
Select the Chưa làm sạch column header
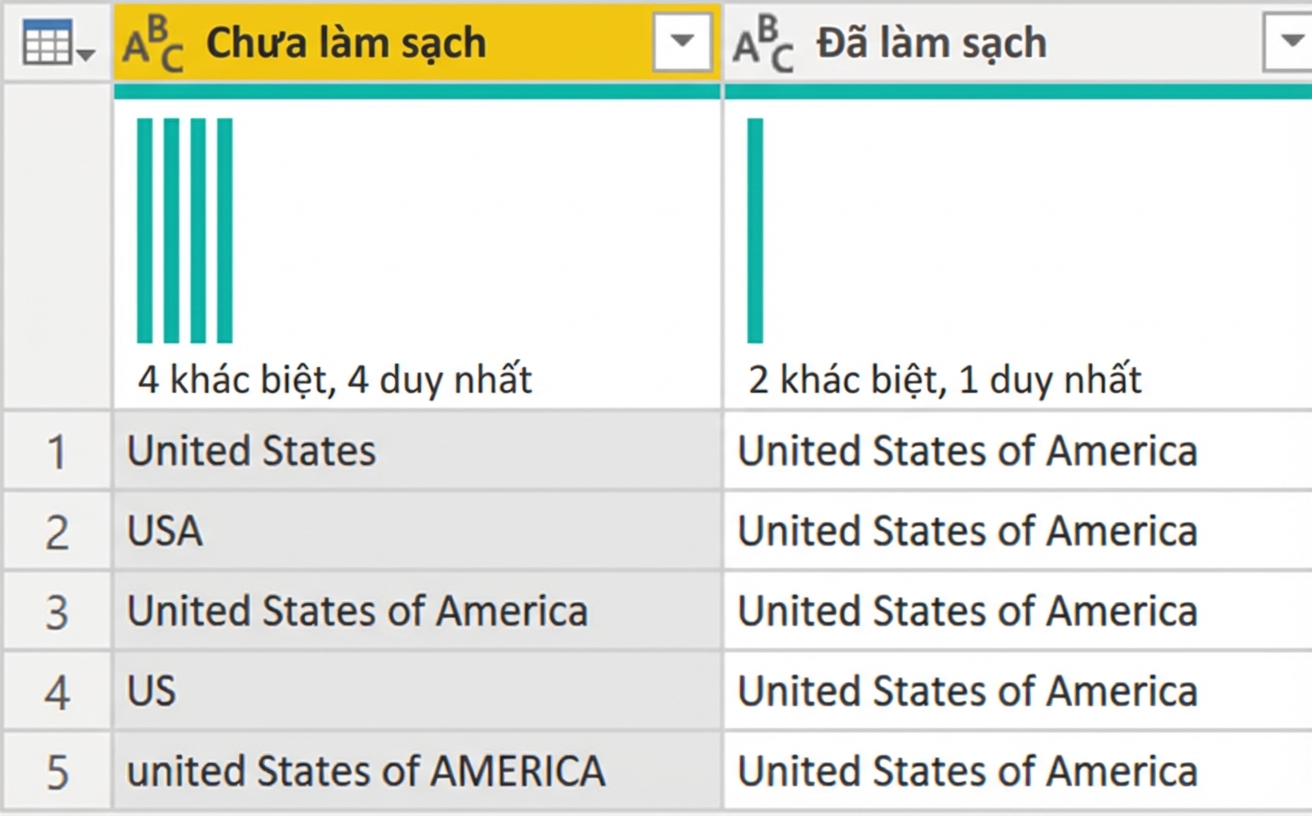click(417, 42)
